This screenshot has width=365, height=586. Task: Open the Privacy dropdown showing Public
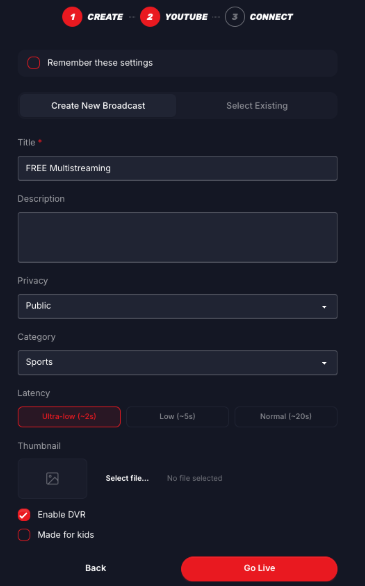tap(177, 306)
